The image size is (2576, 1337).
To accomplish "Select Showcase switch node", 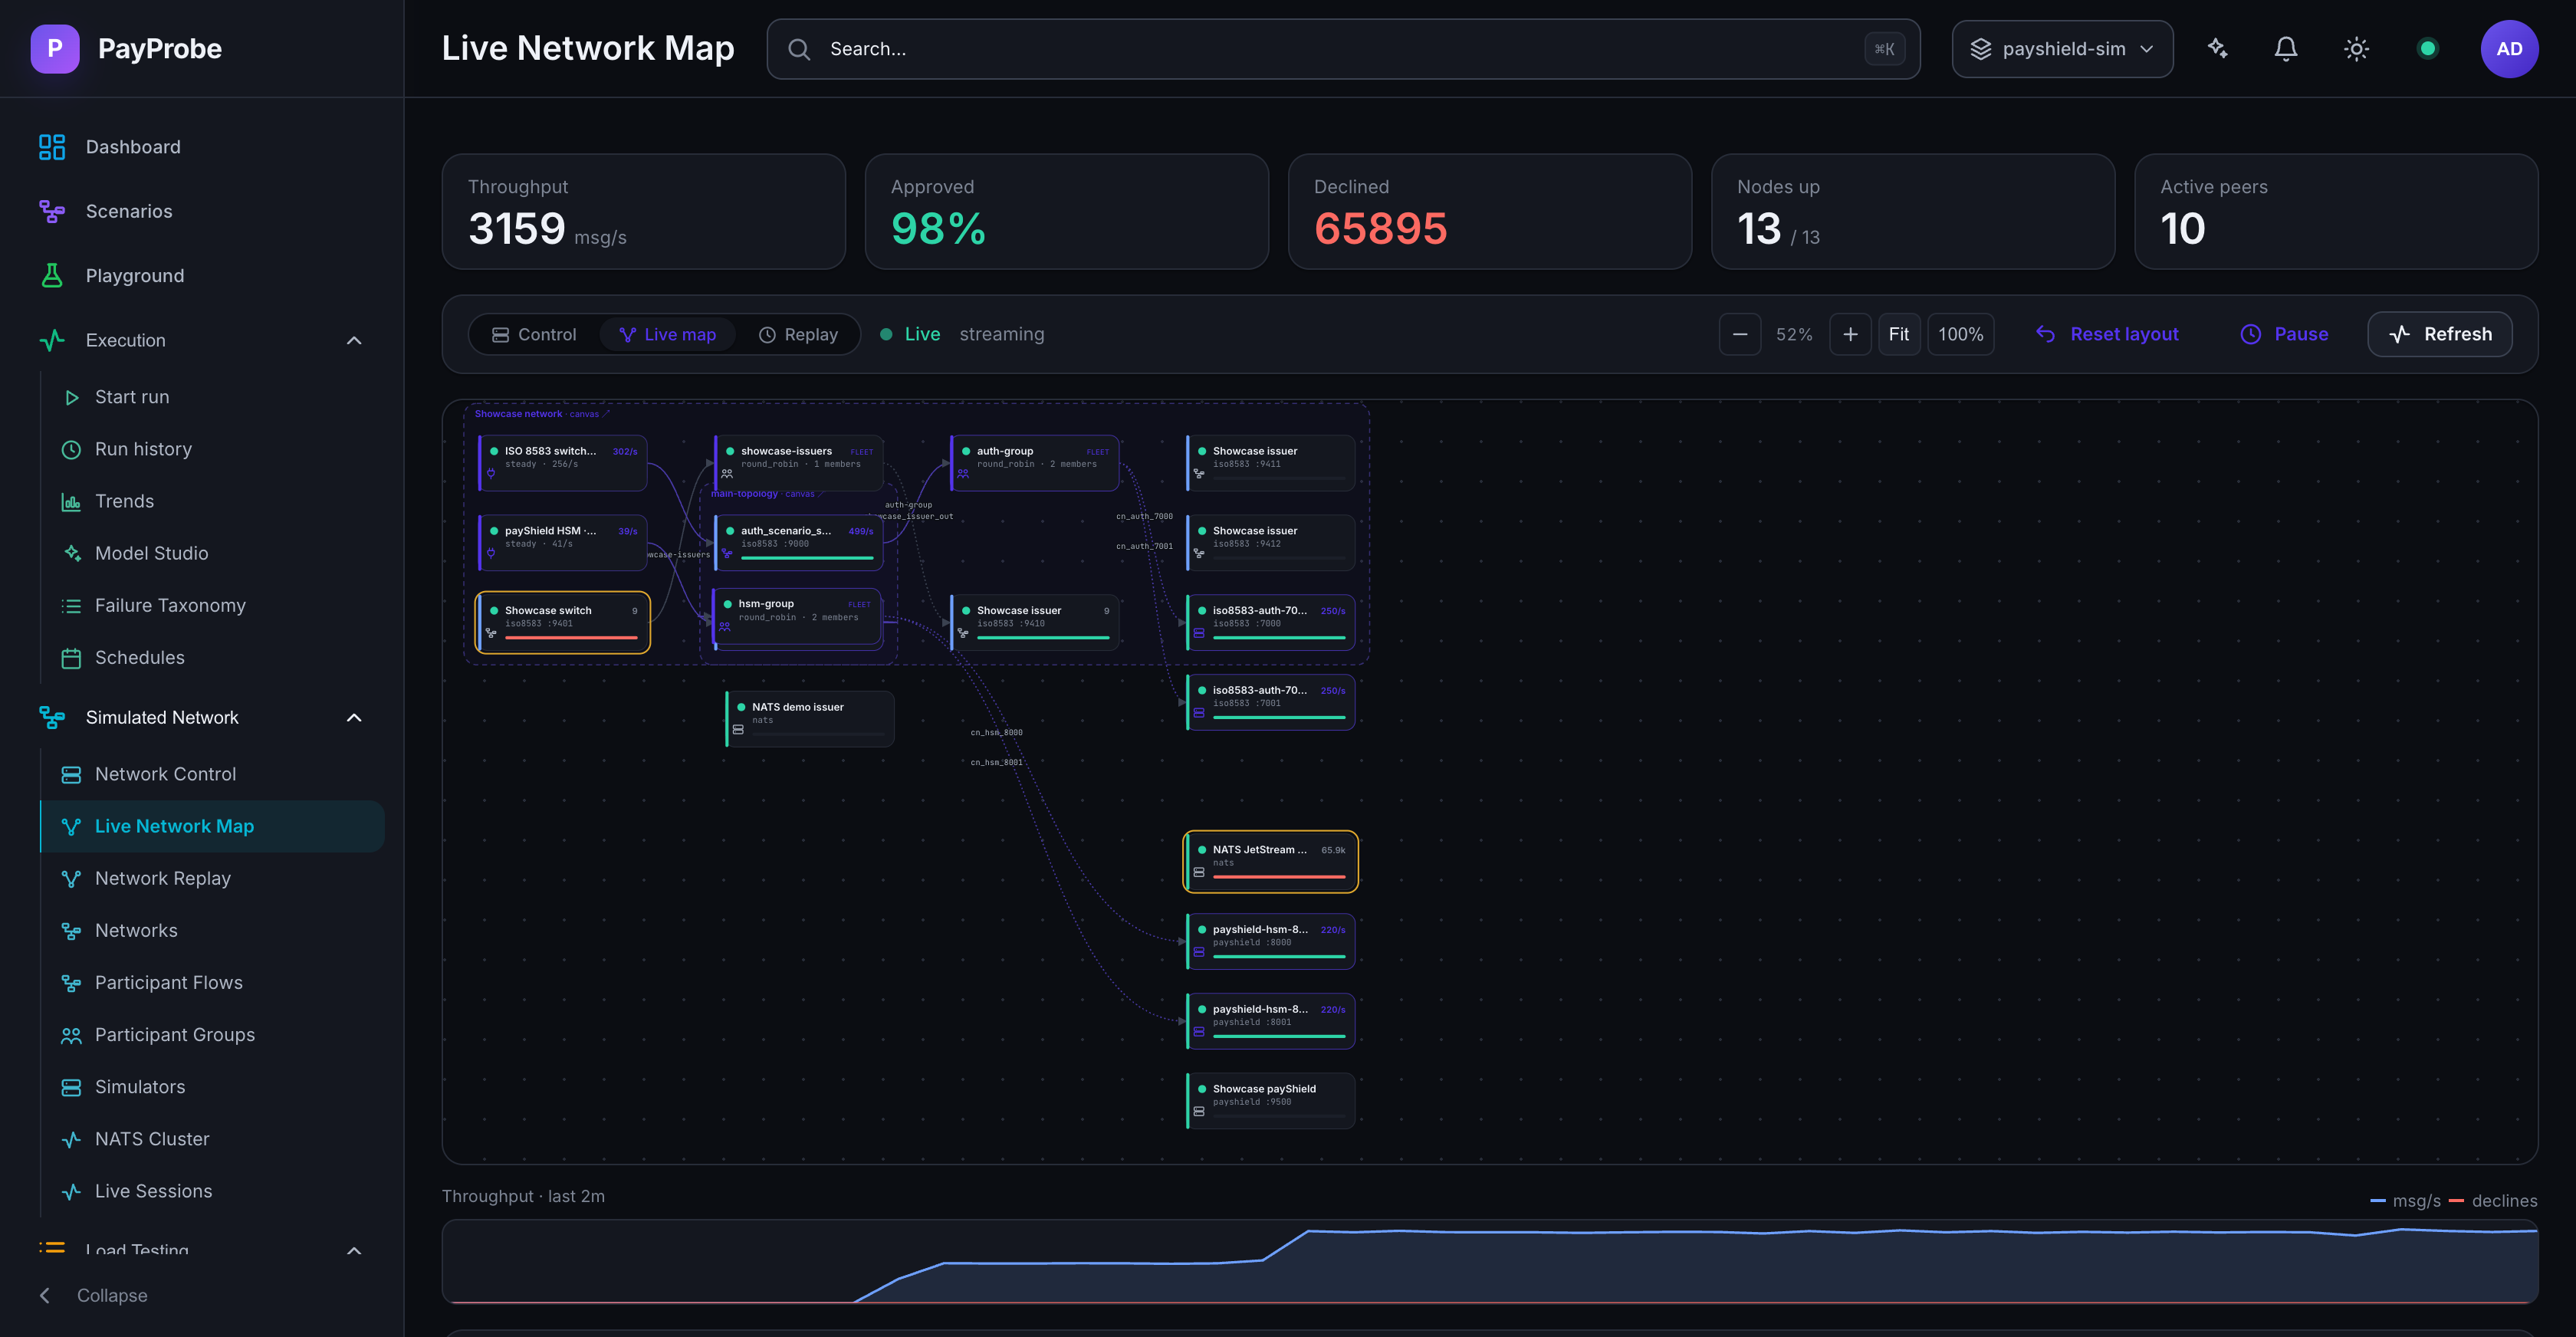I will (x=563, y=622).
